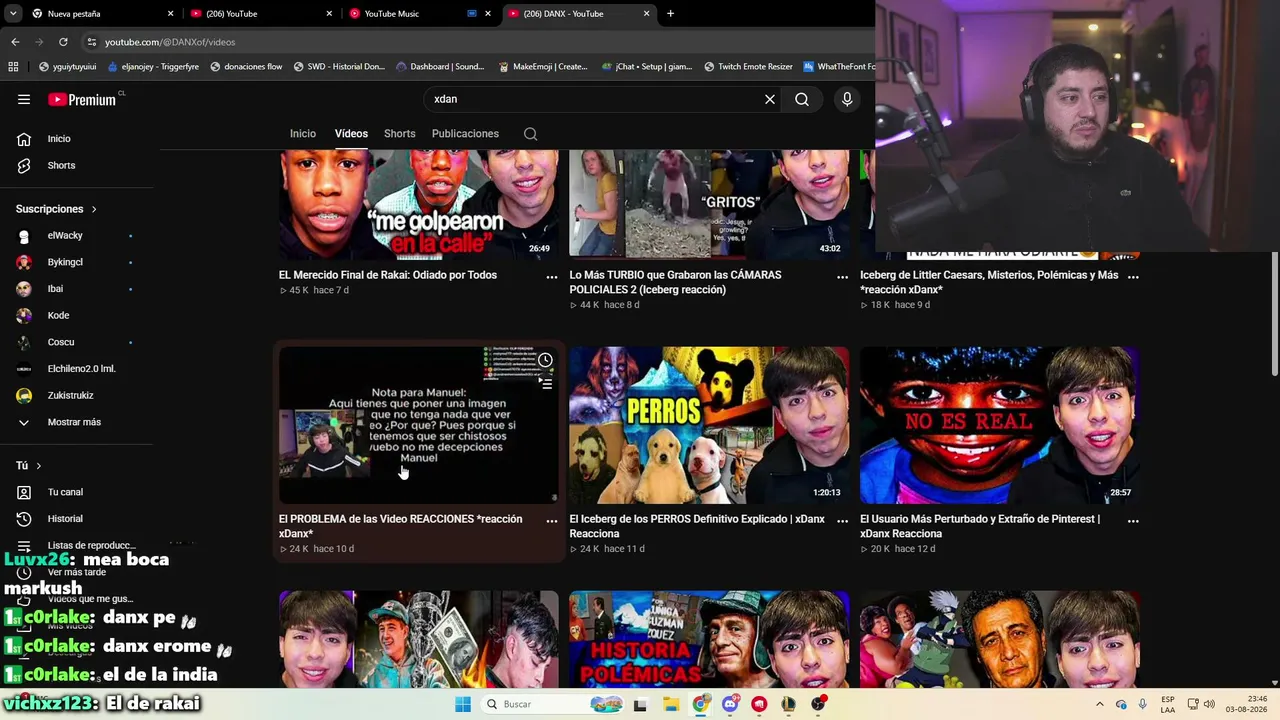Open the Chrome apps grid in bookmarks

pyautogui.click(x=13, y=67)
